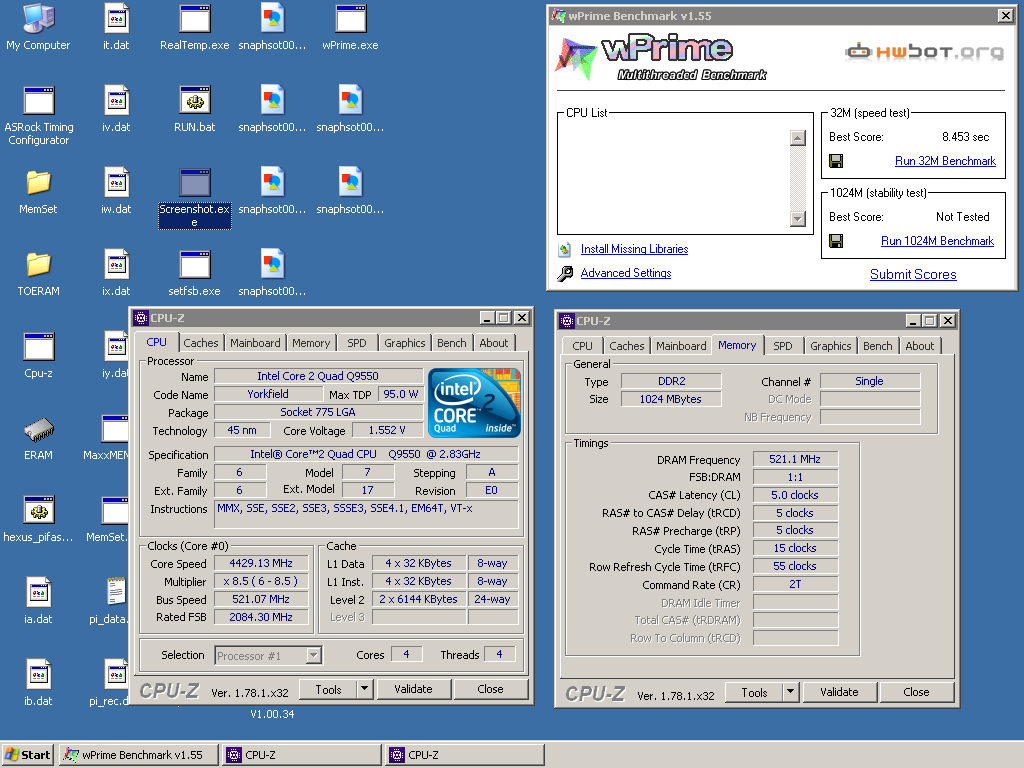1024x768 pixels.
Task: Click Run 32M Benchmark link
Action: tap(945, 161)
